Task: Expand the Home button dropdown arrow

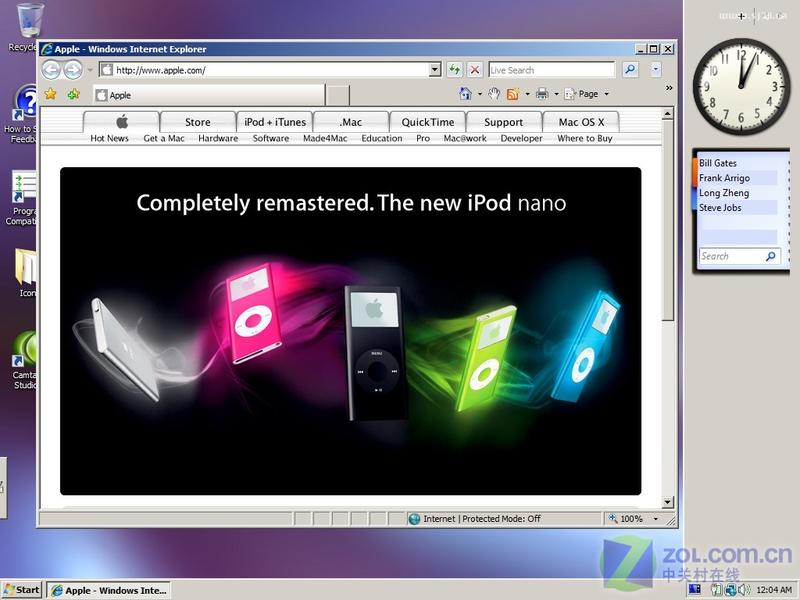Action: [480, 94]
